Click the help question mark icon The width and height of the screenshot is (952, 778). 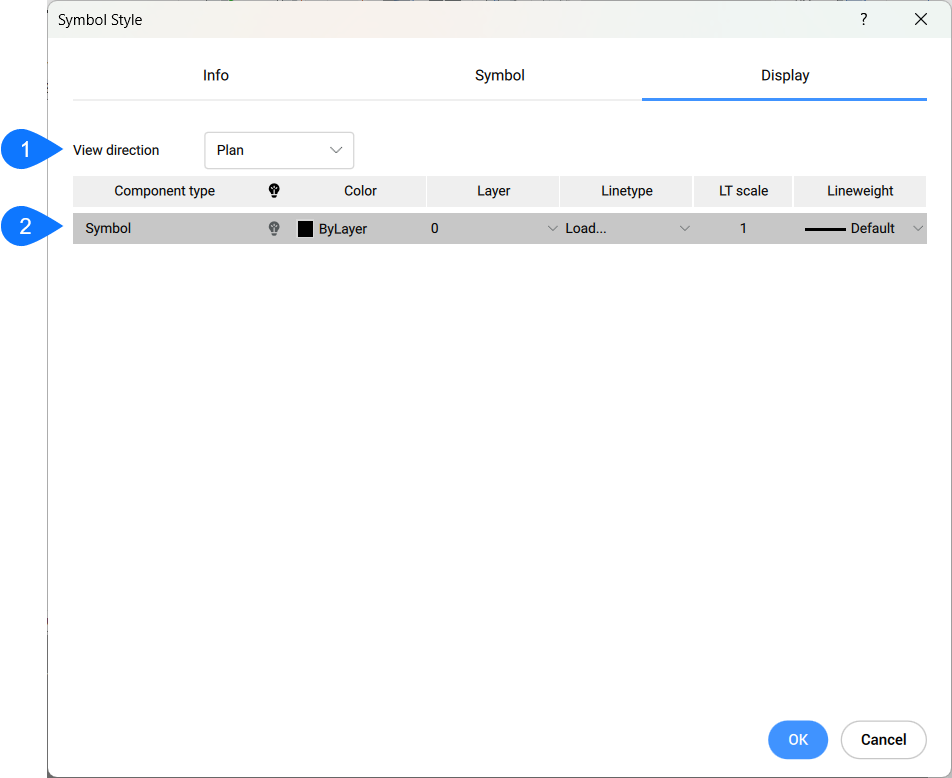click(x=863, y=20)
